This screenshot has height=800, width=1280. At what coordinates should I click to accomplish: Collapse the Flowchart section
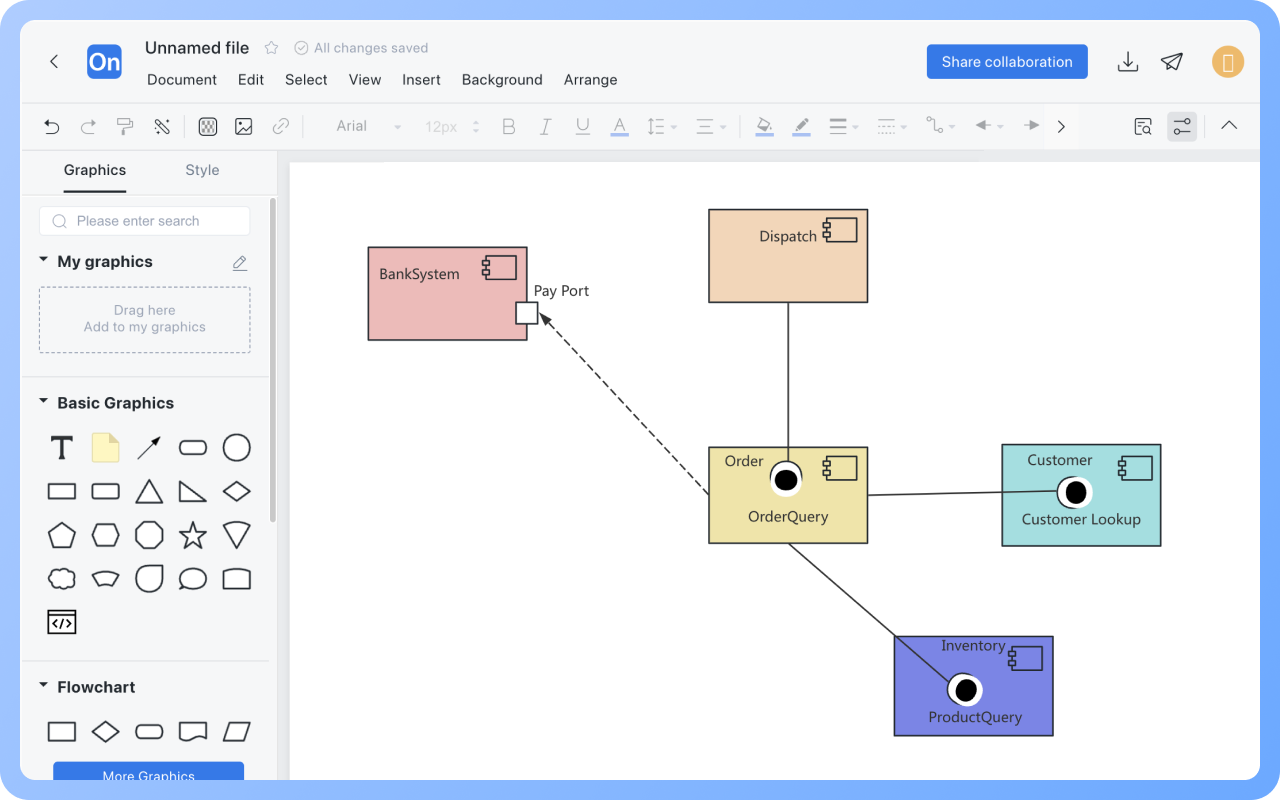click(43, 685)
